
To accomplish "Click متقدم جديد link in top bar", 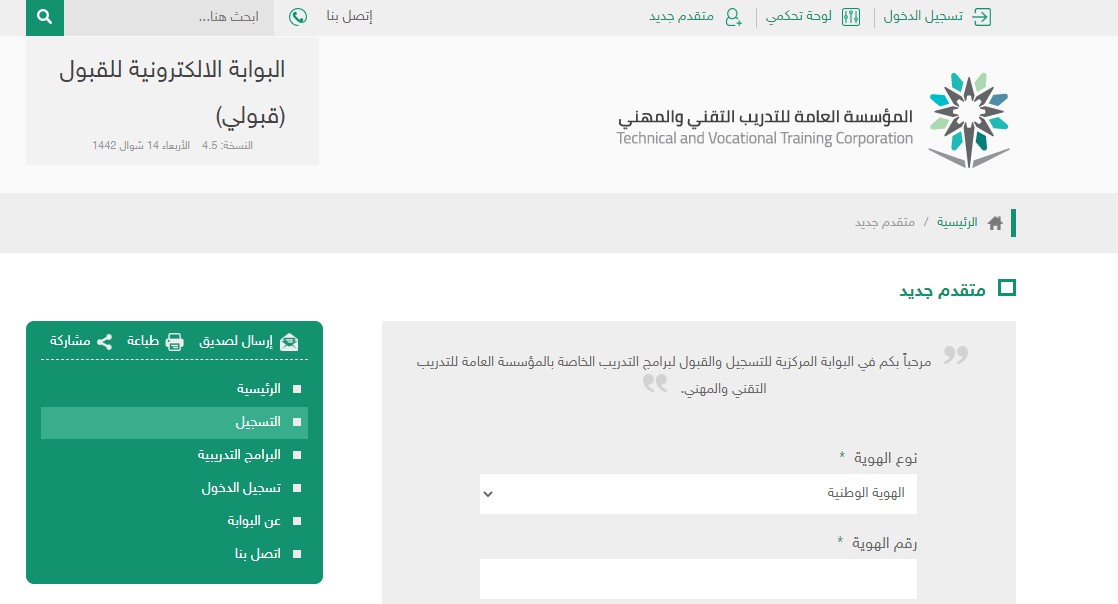I will pyautogui.click(x=681, y=16).
